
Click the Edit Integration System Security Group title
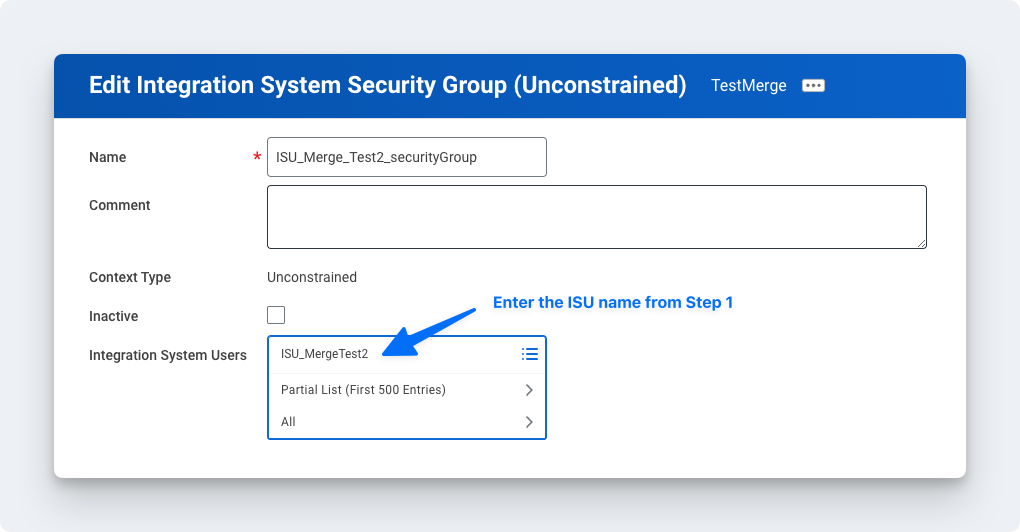tap(387, 85)
